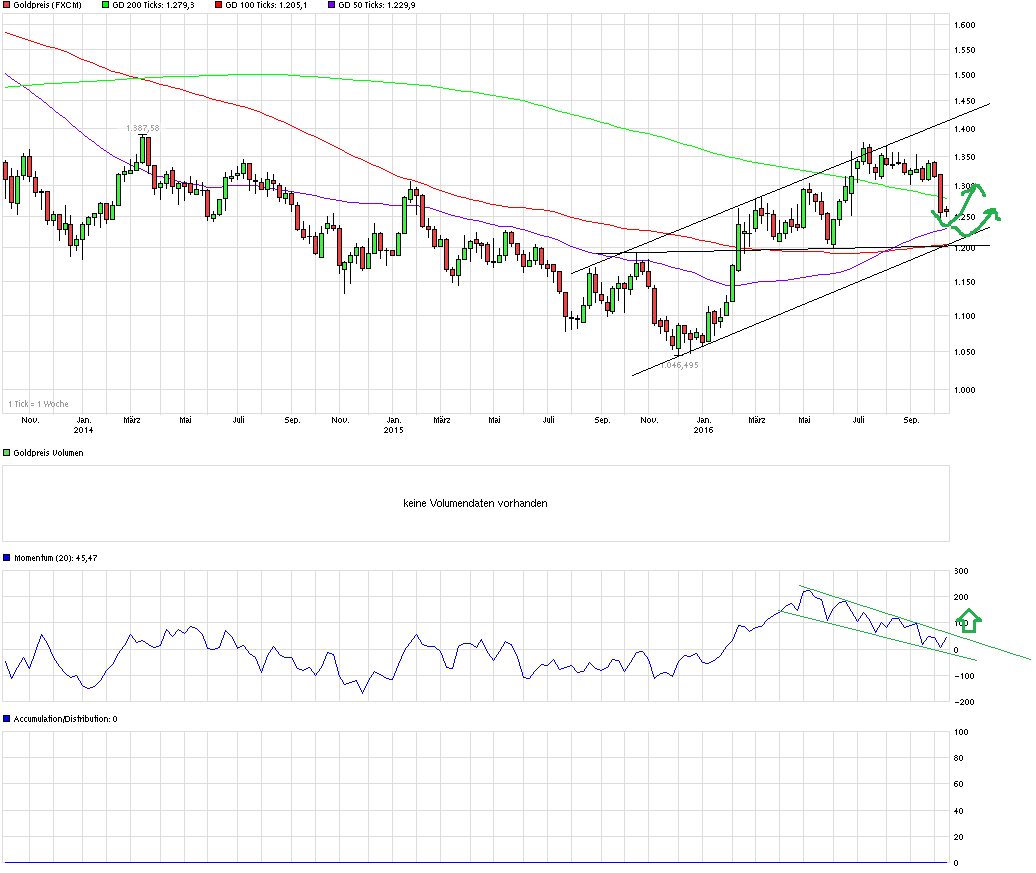
Task: Select the 'GD 100 Ticks: 1.205,1' label
Action: pyautogui.click(x=266, y=5)
